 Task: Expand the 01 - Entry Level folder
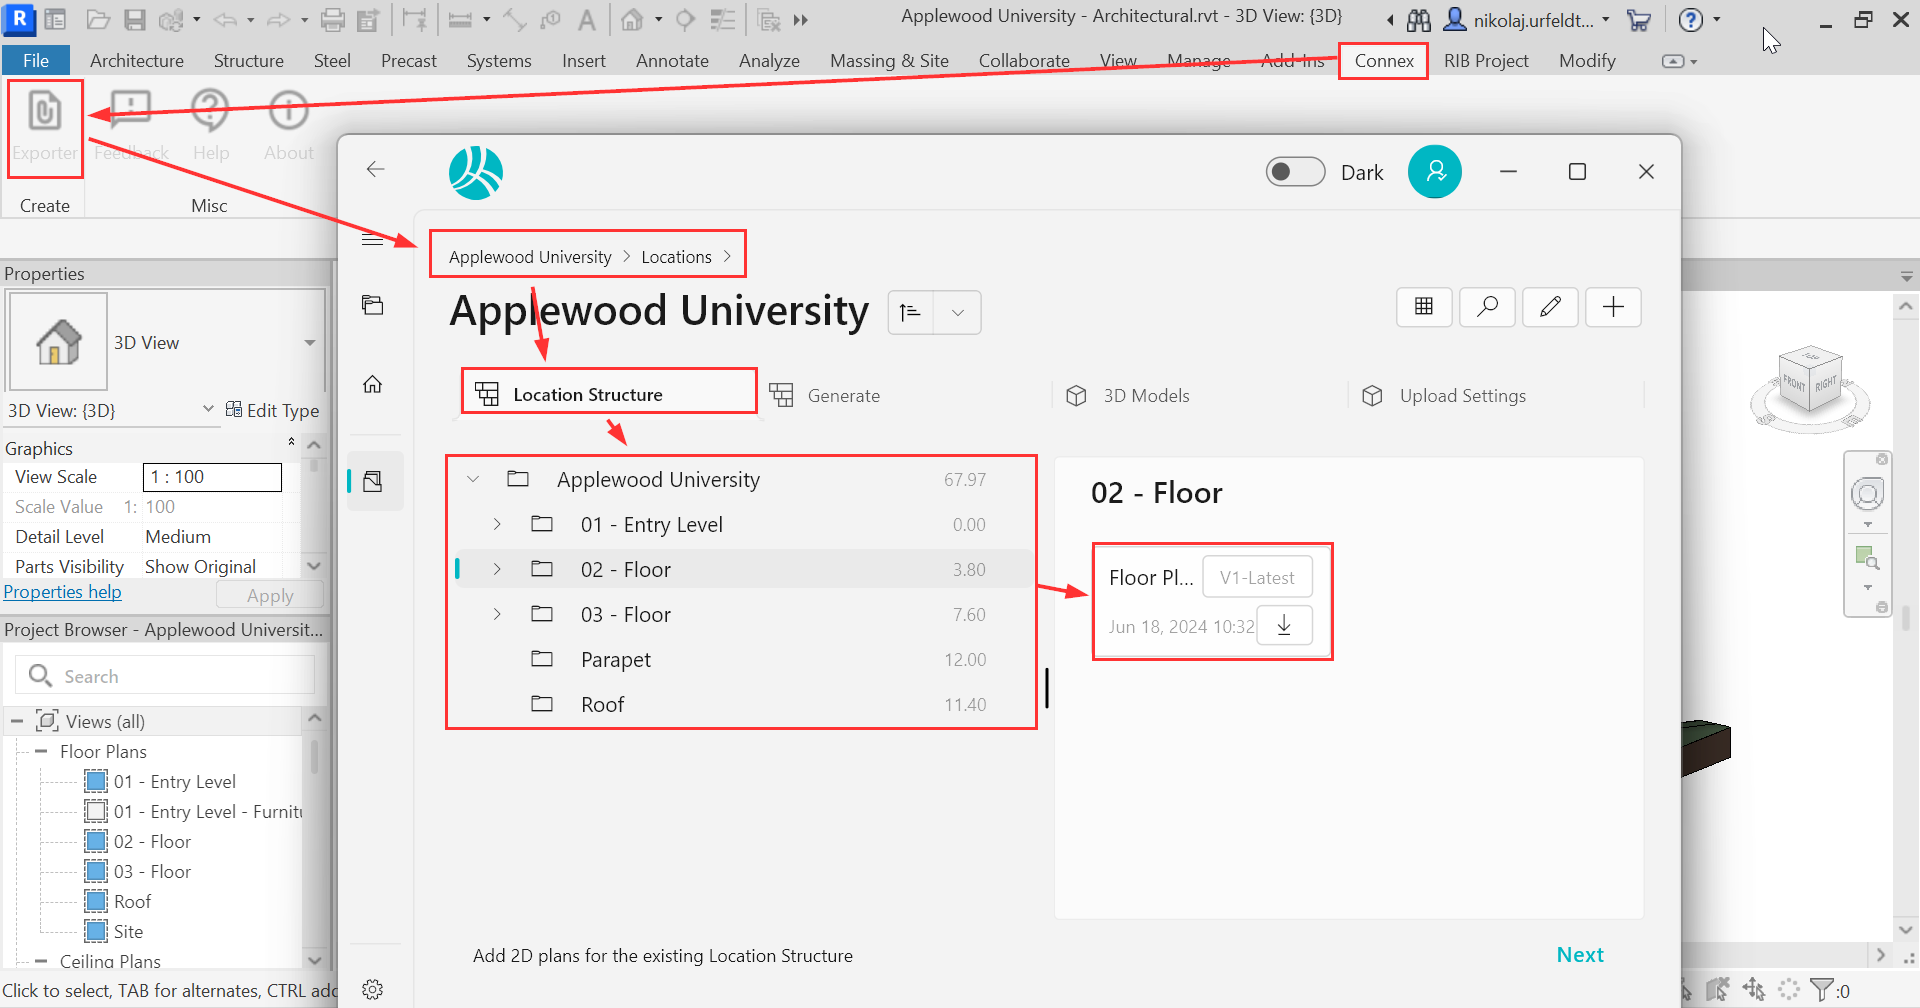497,524
